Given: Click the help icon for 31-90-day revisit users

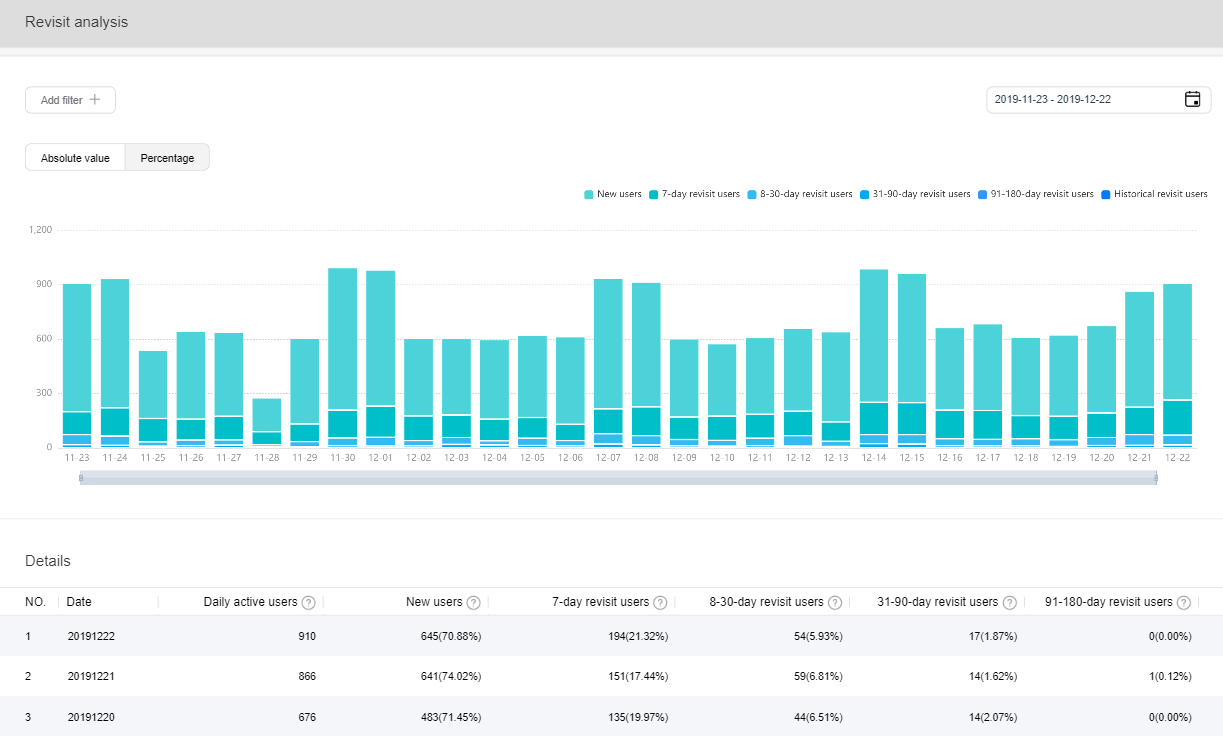Looking at the screenshot, I should (1010, 602).
